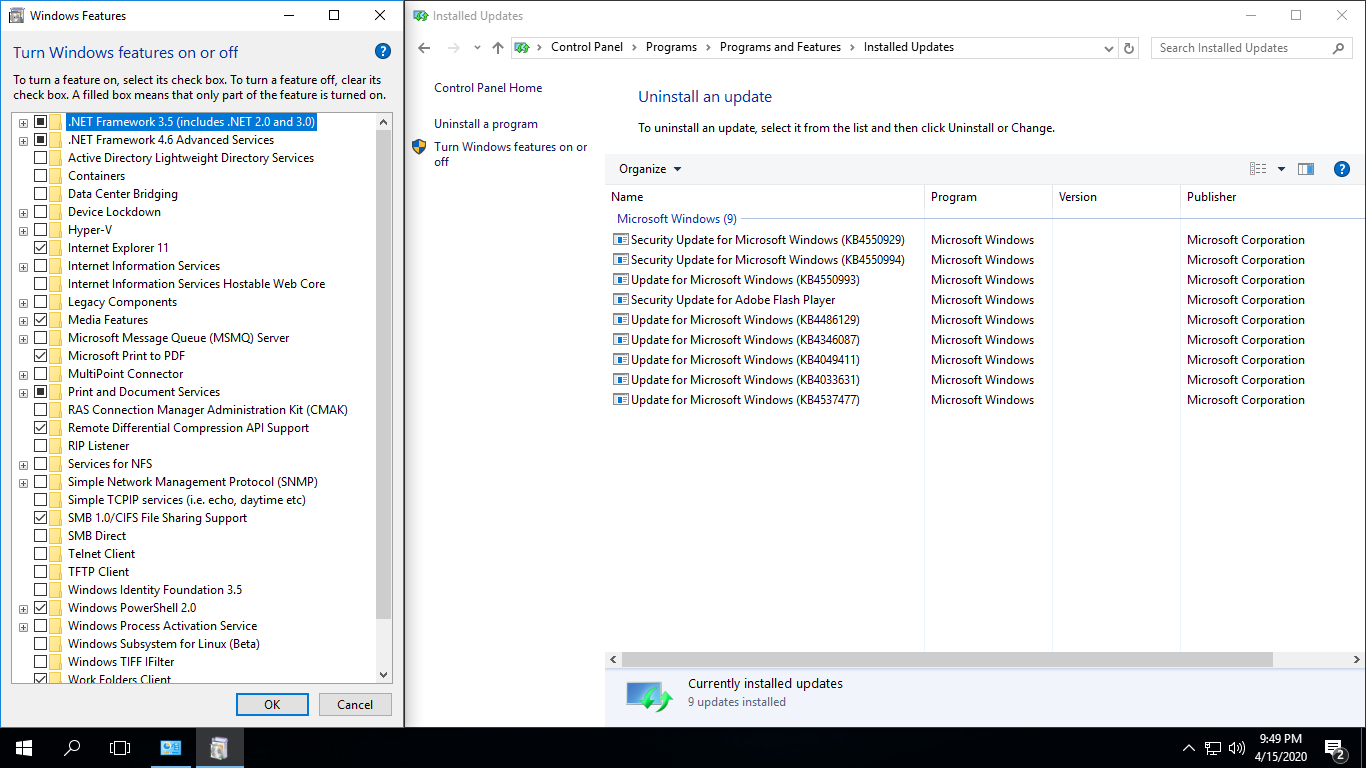Click the Telnet Client folder icon
The image size is (1366, 768).
(56, 554)
